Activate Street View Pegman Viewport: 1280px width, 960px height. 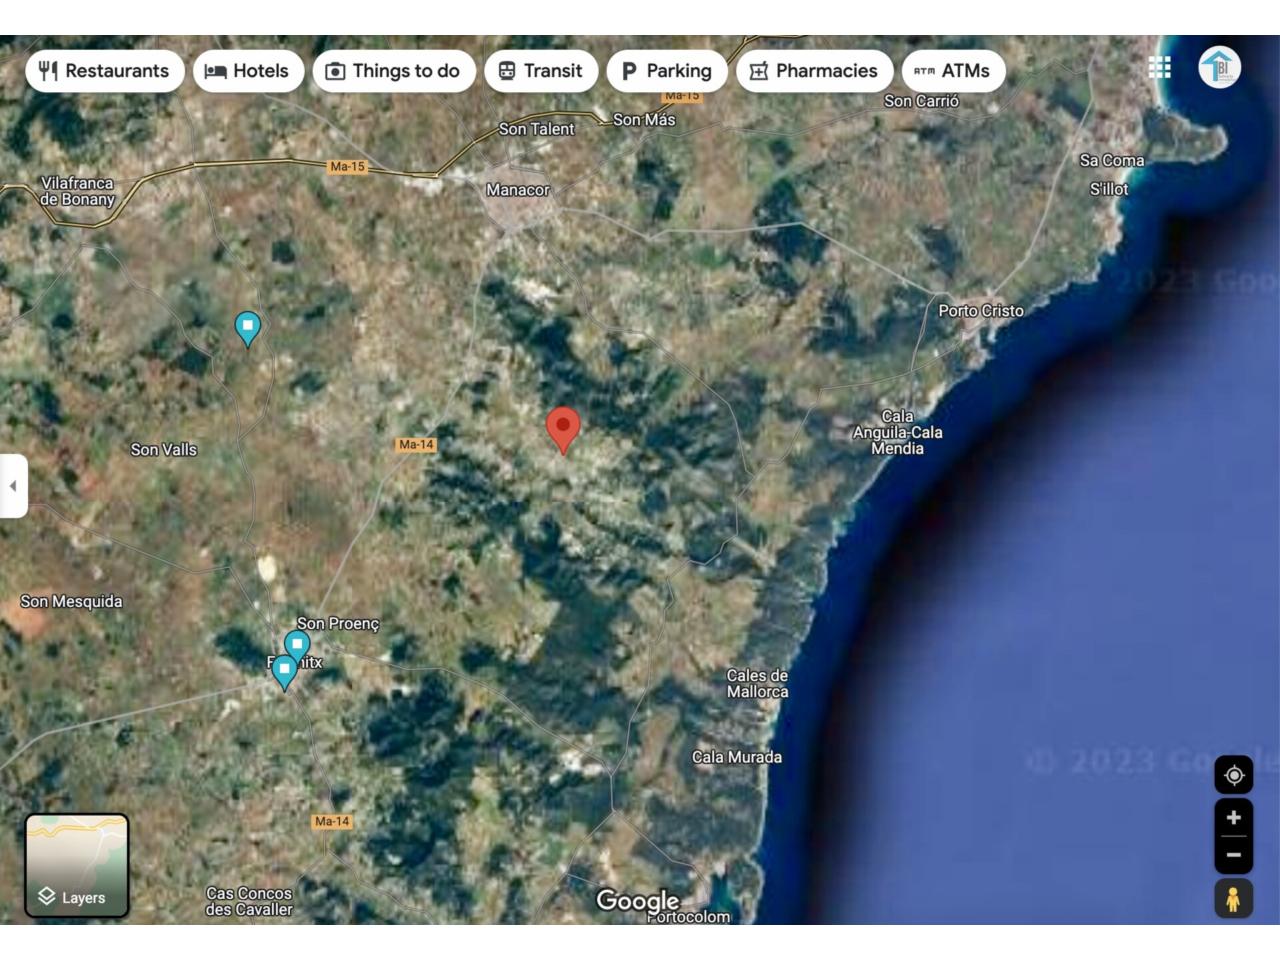1234,898
